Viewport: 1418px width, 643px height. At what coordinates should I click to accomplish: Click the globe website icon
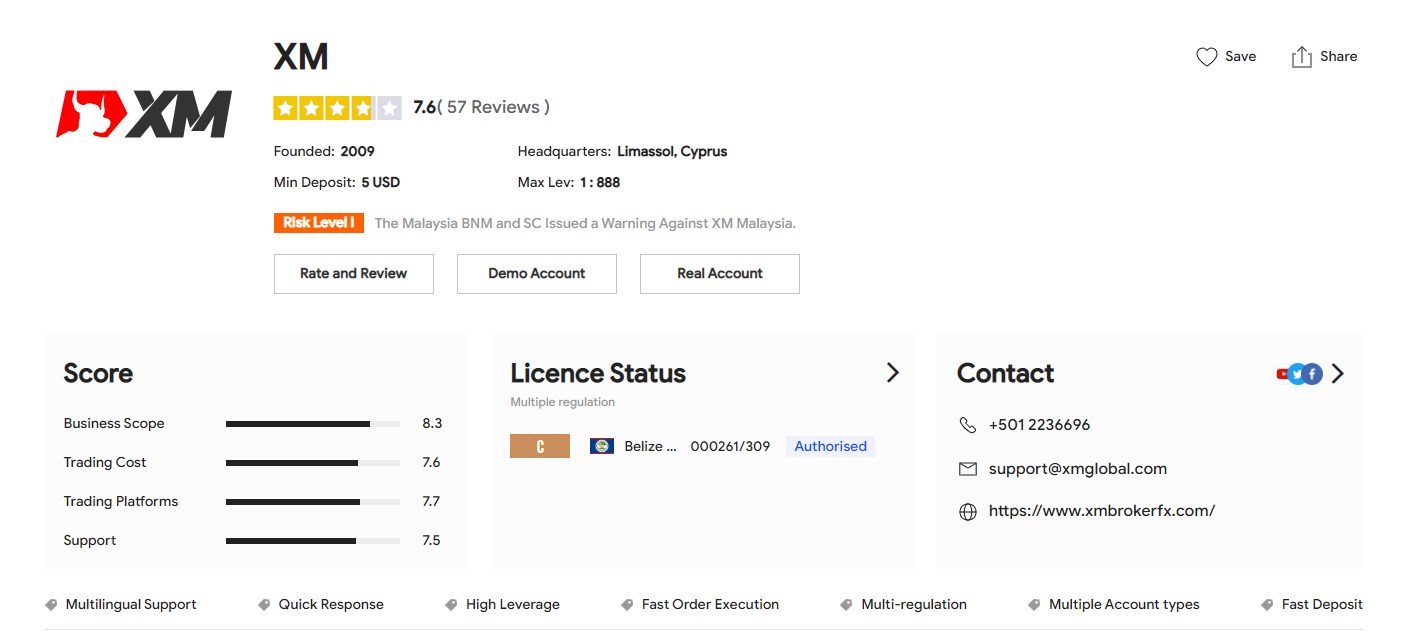point(967,512)
